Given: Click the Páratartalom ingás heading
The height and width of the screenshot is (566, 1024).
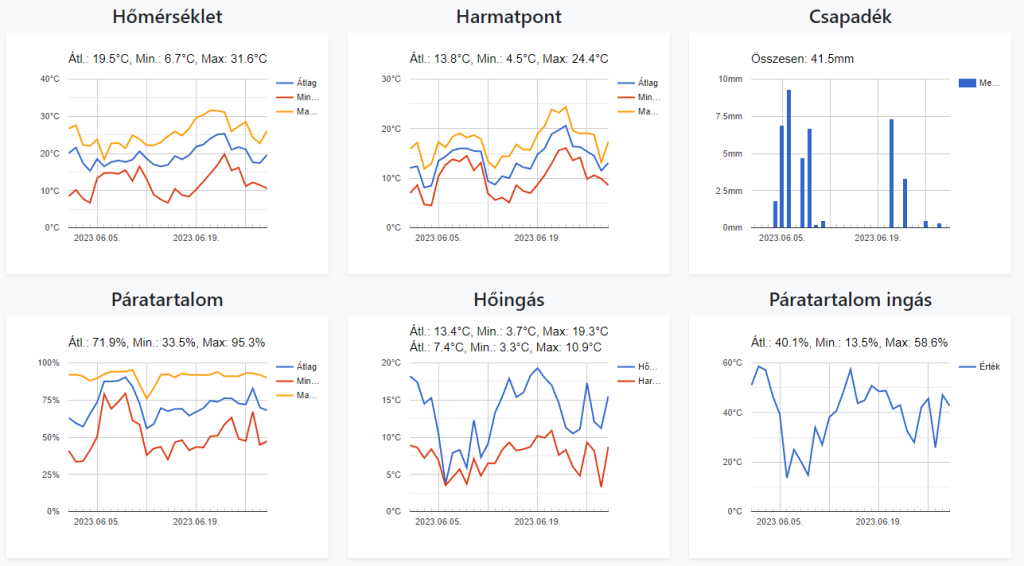Looking at the screenshot, I should tap(851, 300).
